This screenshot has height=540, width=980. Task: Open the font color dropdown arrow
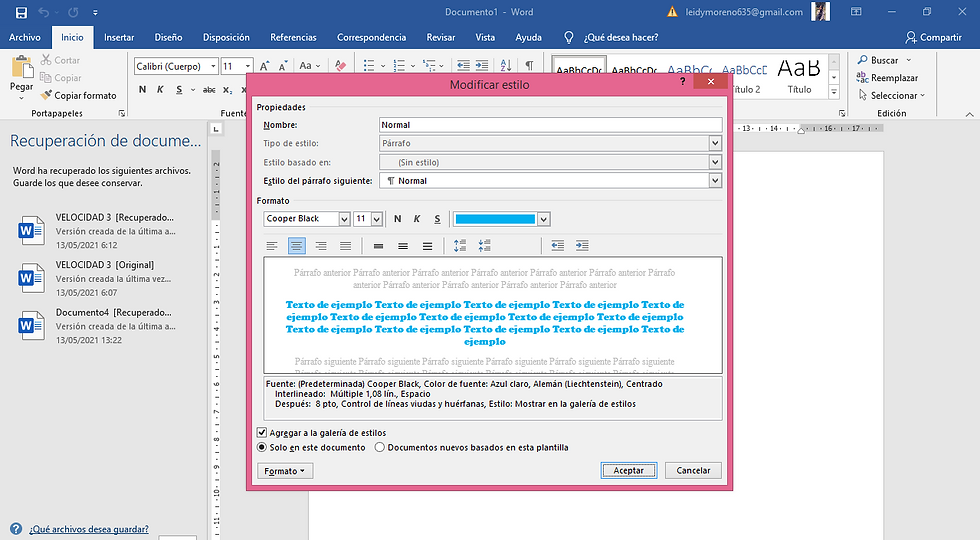click(543, 219)
